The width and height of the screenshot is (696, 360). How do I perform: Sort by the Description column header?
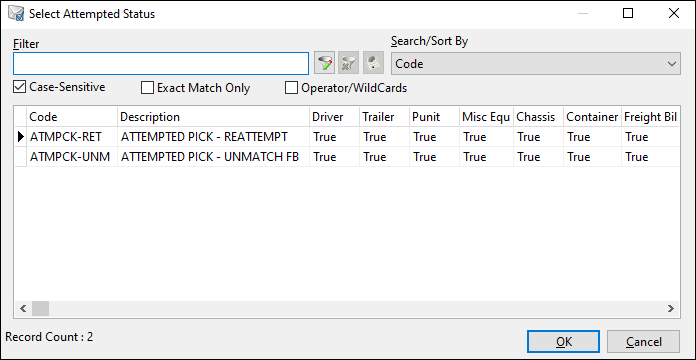pos(214,117)
